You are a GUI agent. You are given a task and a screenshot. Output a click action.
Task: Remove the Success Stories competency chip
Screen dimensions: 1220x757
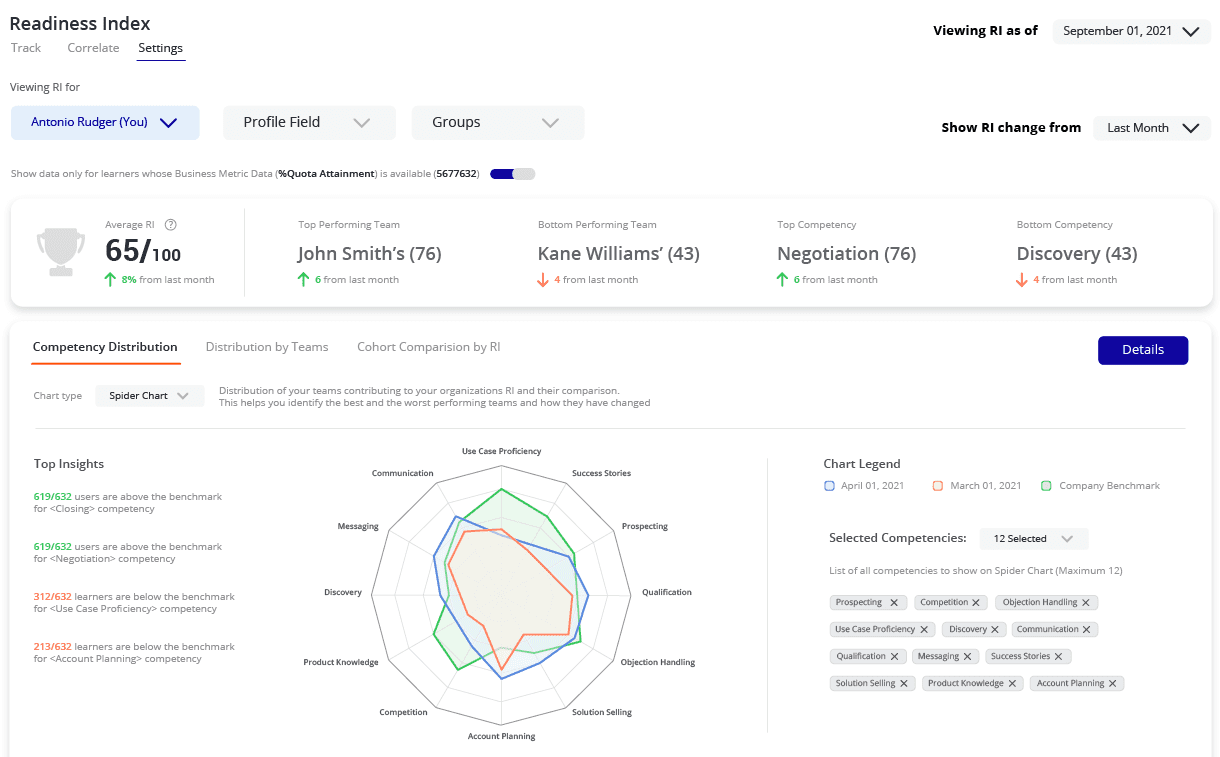[1059, 657]
